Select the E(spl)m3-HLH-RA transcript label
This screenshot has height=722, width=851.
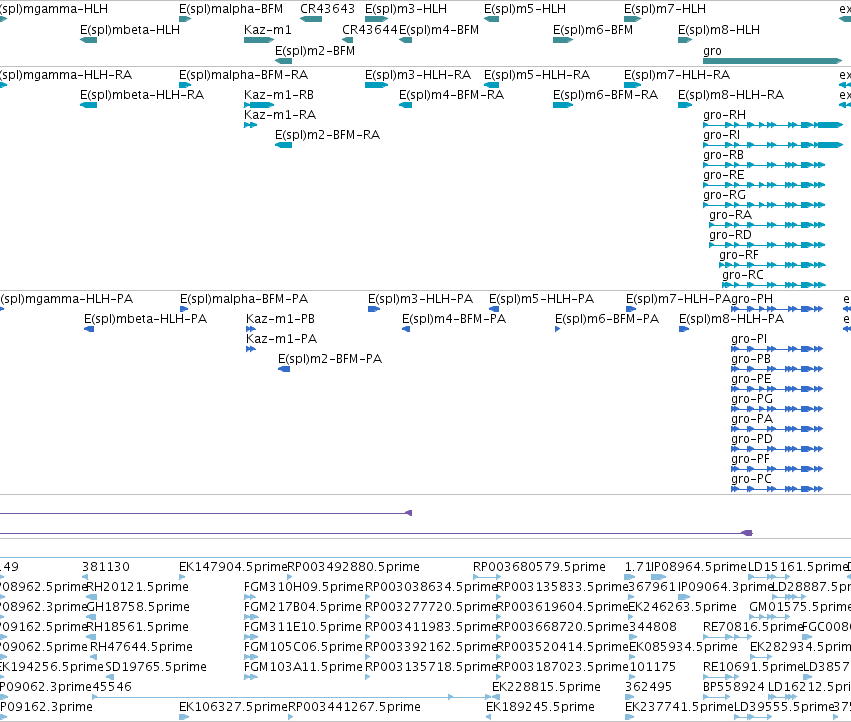[418, 75]
